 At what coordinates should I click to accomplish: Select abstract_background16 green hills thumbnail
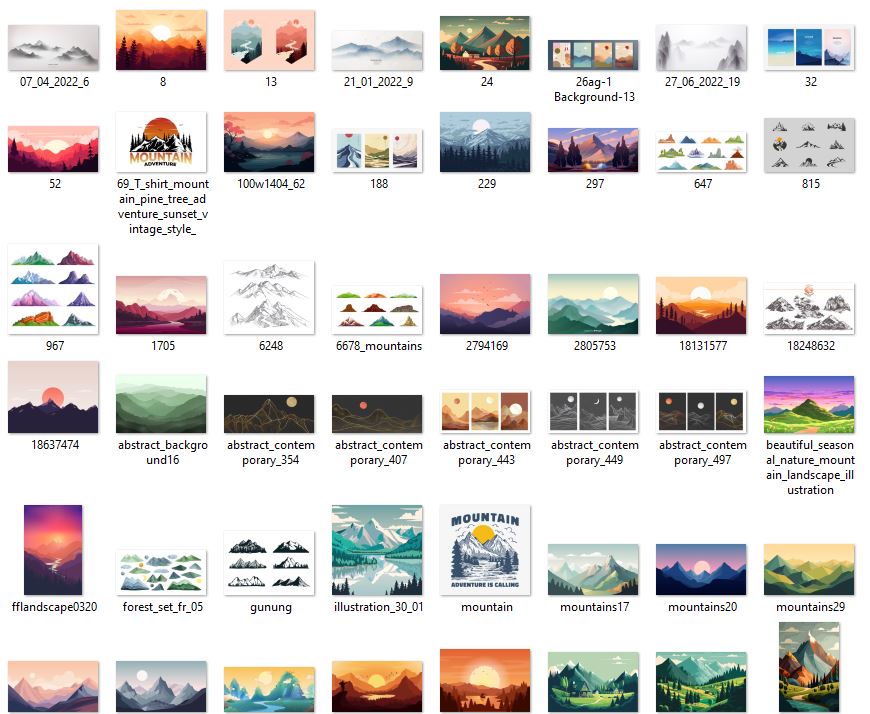pyautogui.click(x=161, y=404)
